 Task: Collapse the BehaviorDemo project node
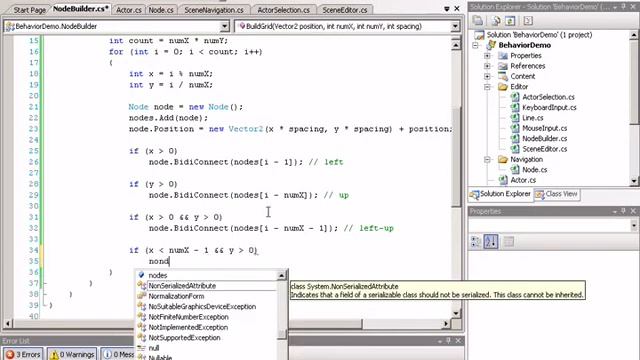476,45
